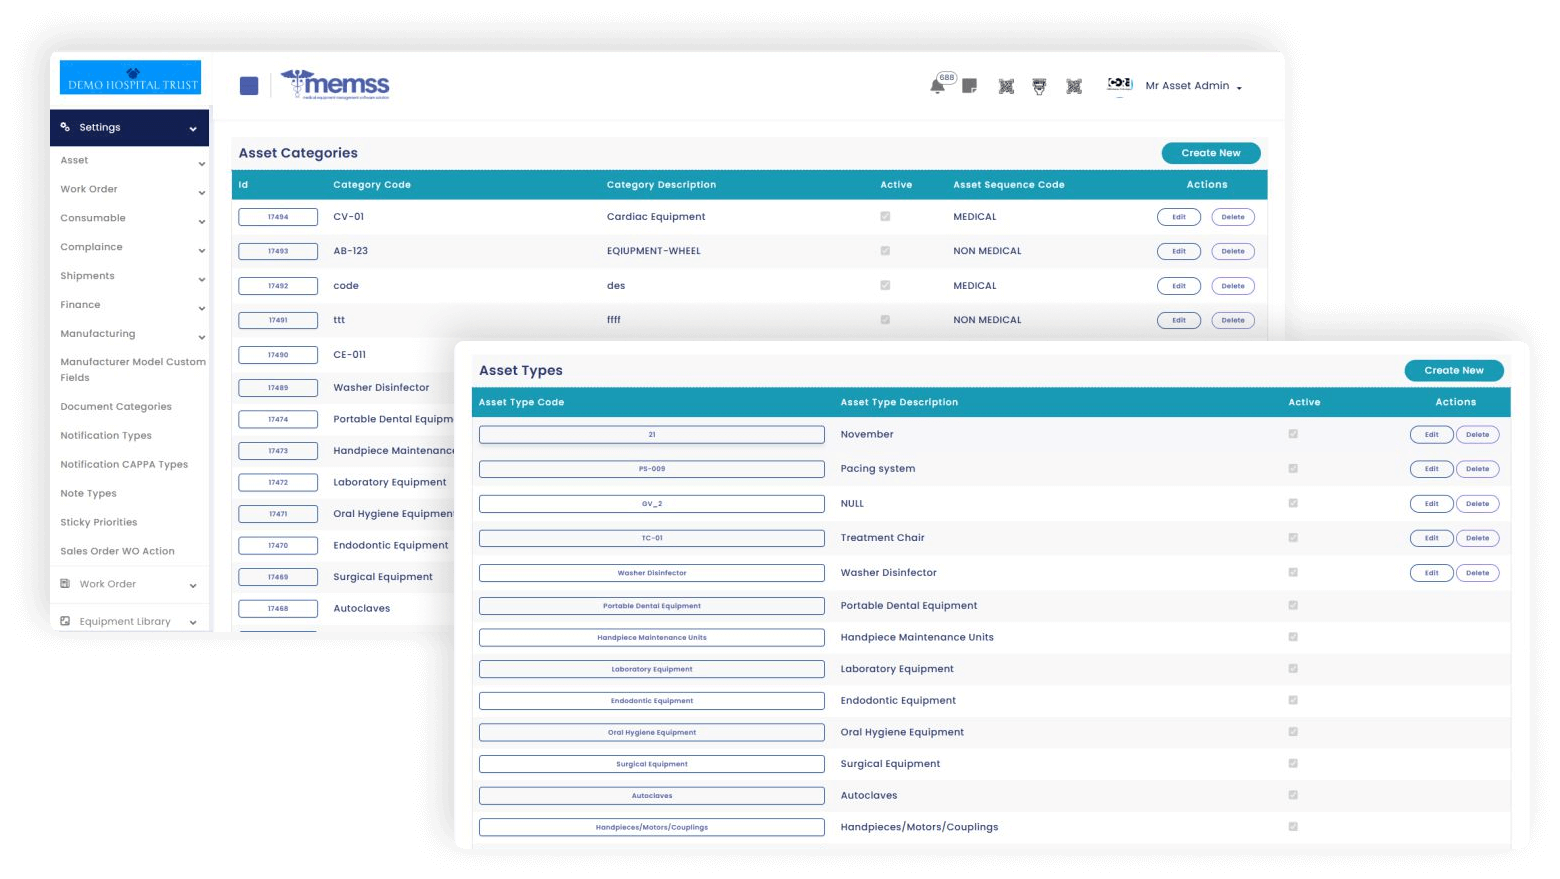Toggle Active checkbox for Cardiac Equipment
1560x879 pixels.
pyautogui.click(x=885, y=216)
